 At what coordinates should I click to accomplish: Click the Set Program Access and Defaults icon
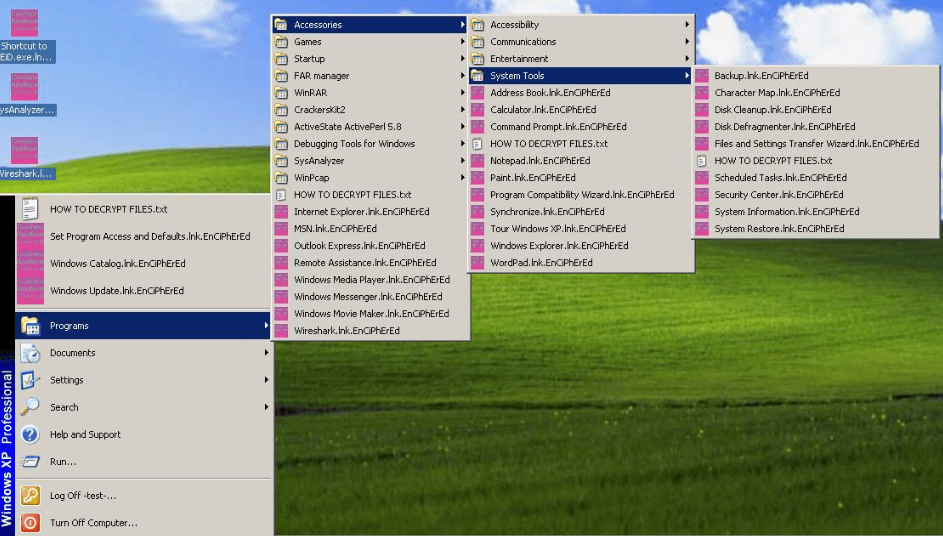(30, 236)
